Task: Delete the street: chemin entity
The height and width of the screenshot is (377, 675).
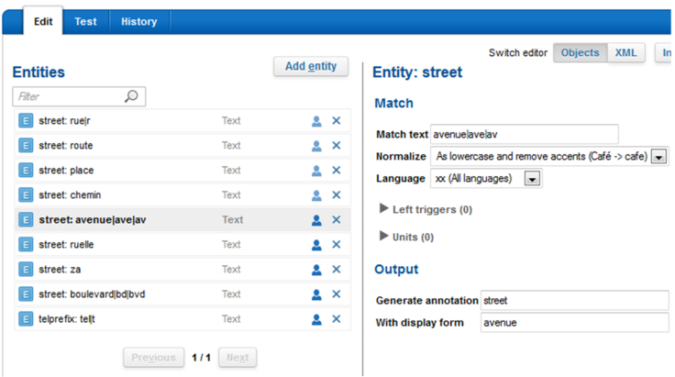Action: (336, 195)
